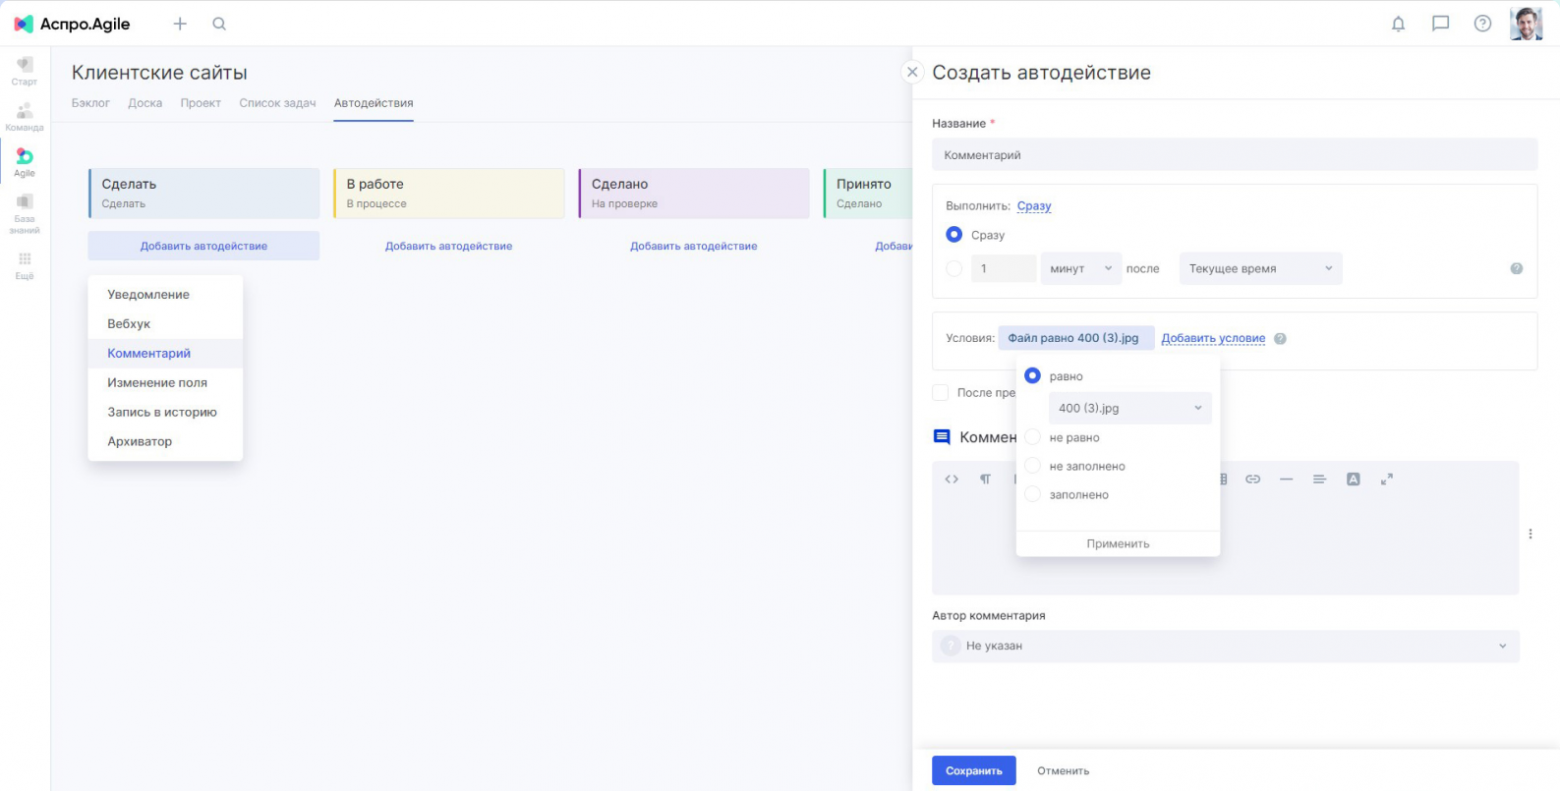
Task: Click the paragraph format icon in the editor
Action: point(985,479)
